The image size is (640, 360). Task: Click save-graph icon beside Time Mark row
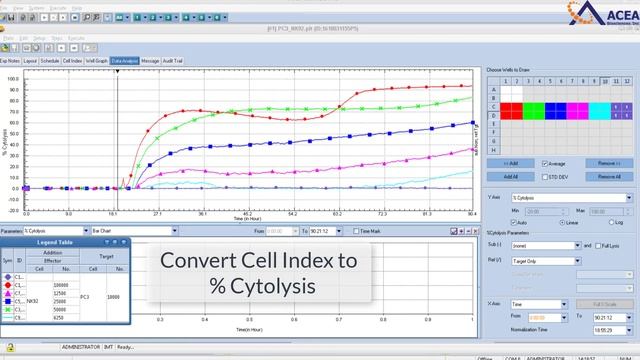coord(453,231)
